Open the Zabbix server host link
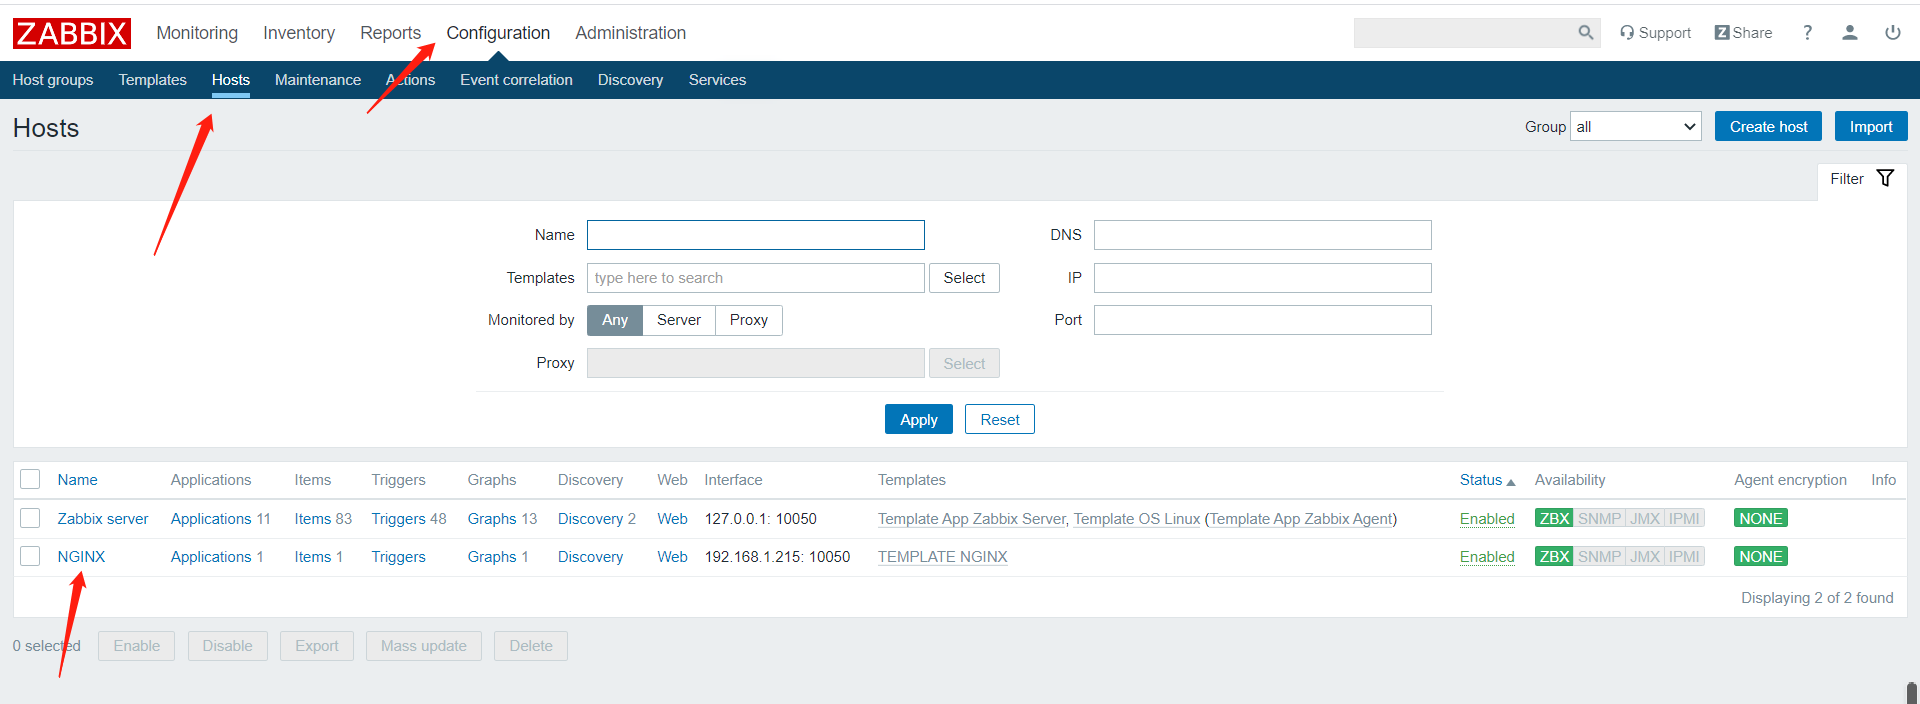 tap(103, 519)
